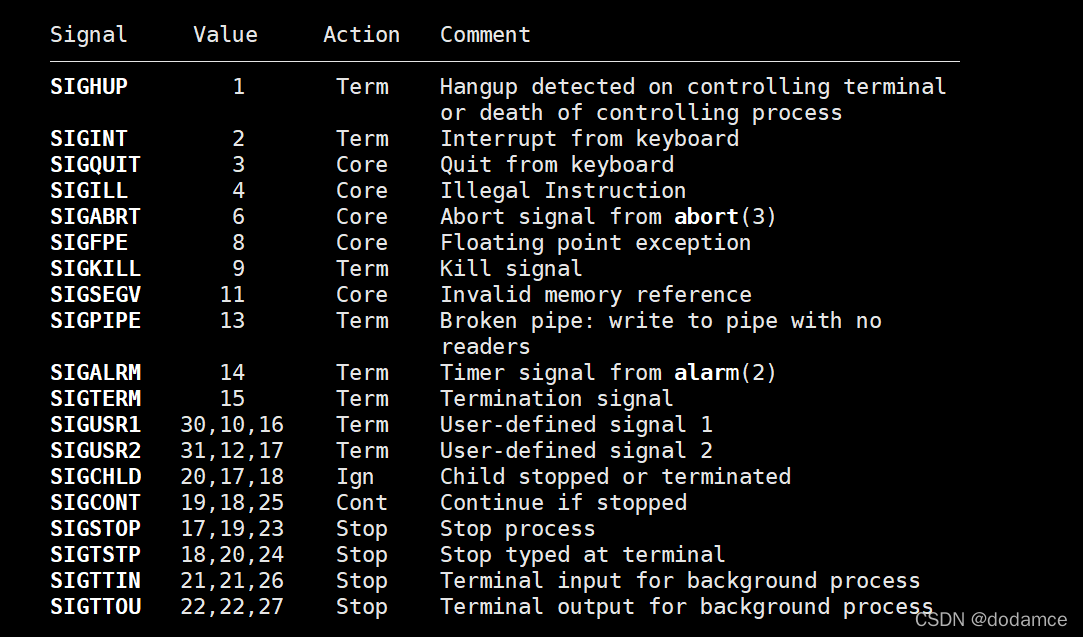Viewport: 1083px width, 637px height.
Task: Click value 9 in the SIGKILL row
Action: coord(238,268)
